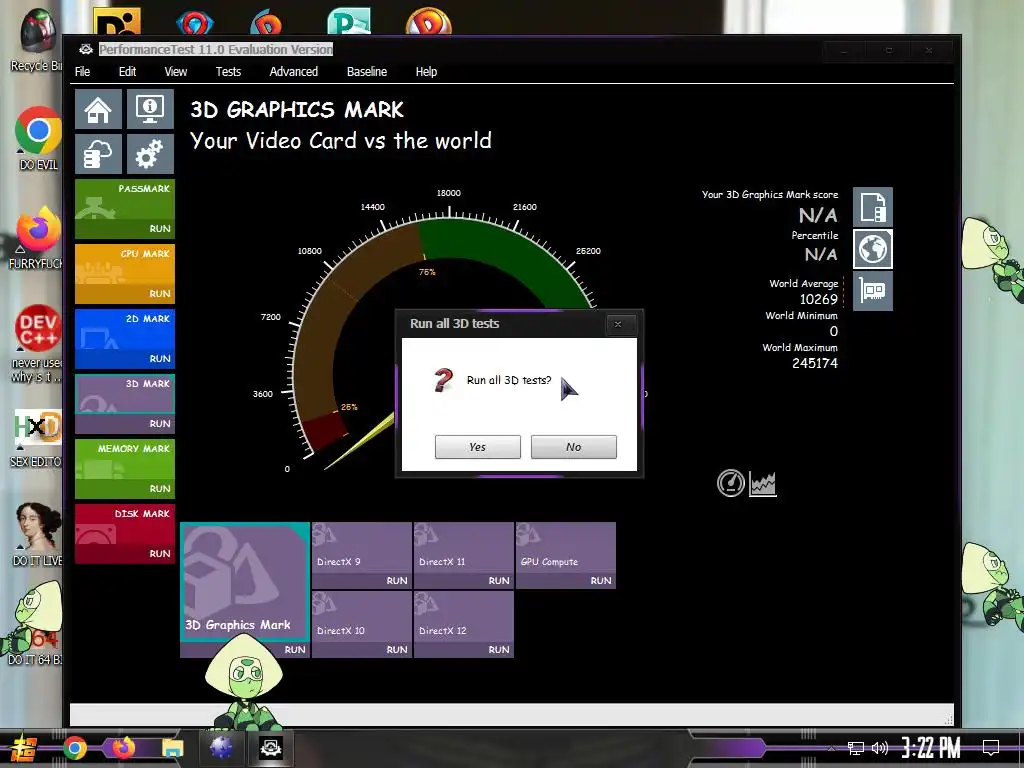This screenshot has width=1024, height=768.
Task: Click the 3:22 PM taskbar clock
Action: (931, 748)
